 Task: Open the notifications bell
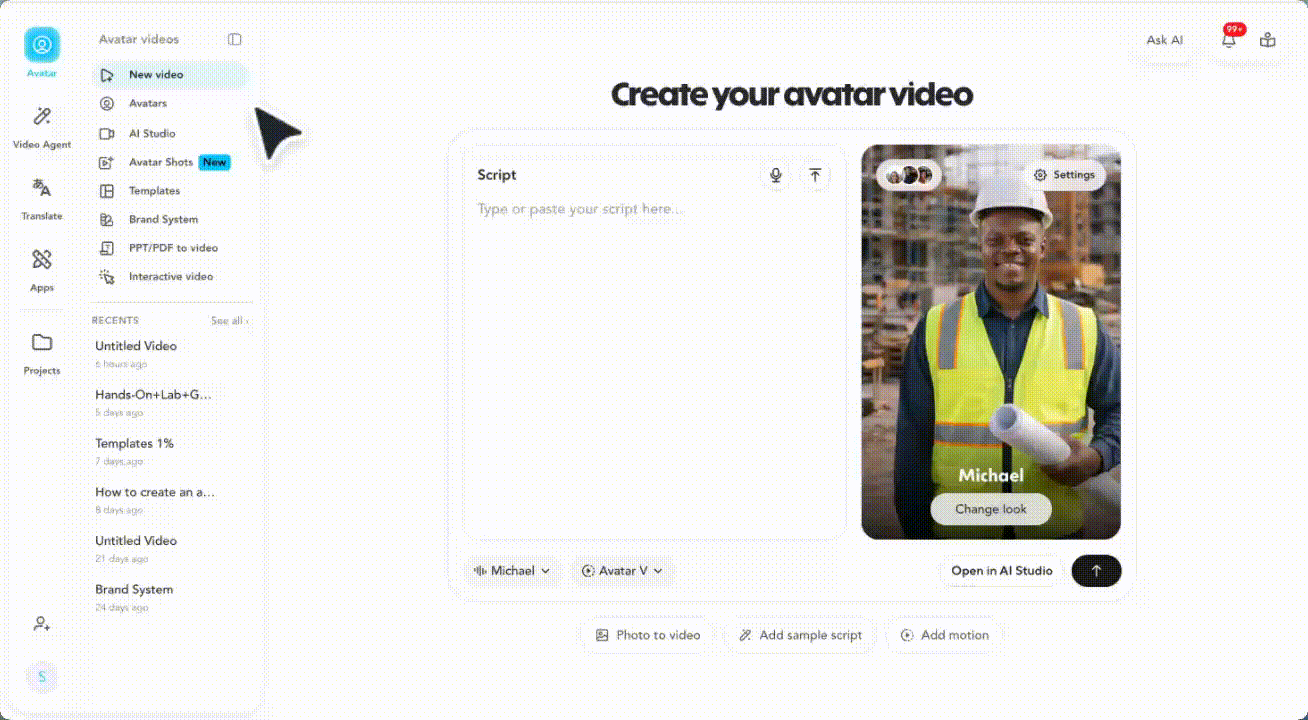pyautogui.click(x=1229, y=40)
